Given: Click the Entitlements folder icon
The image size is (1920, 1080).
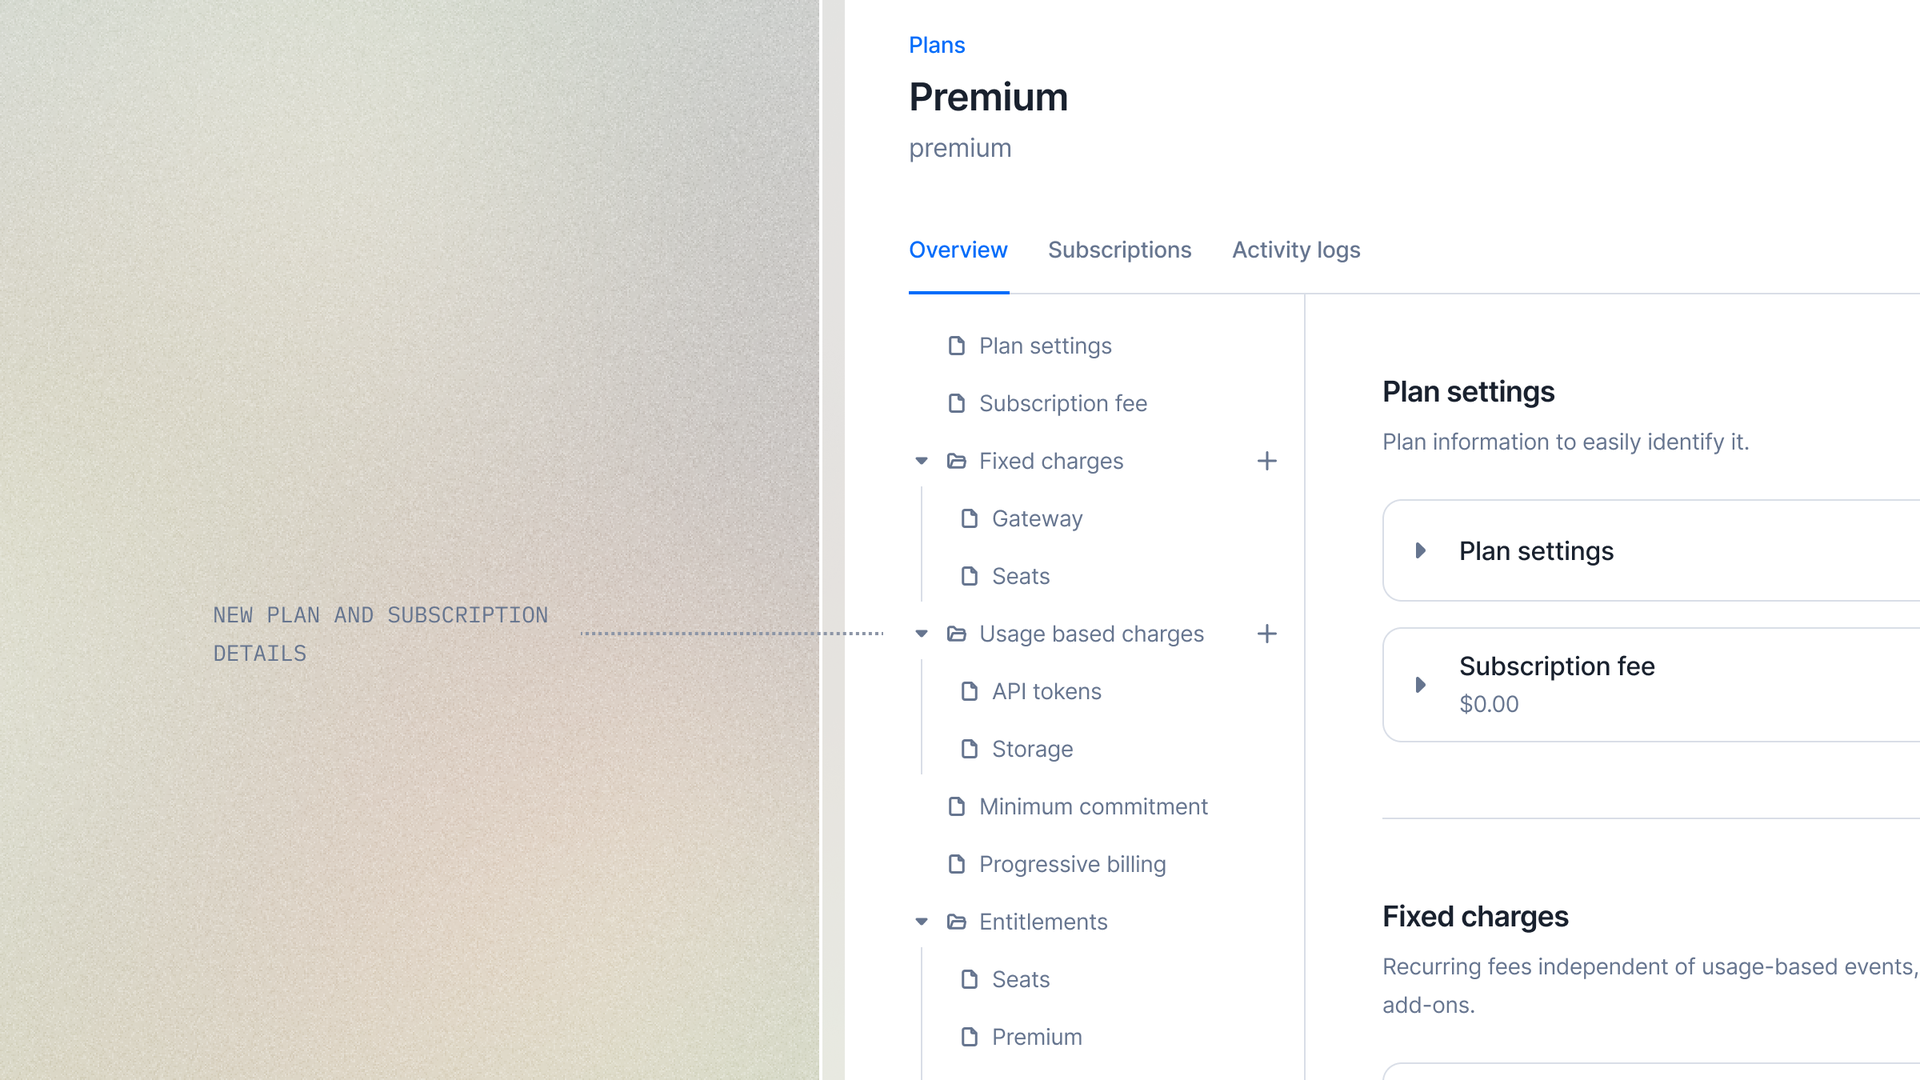Looking at the screenshot, I should click(x=956, y=922).
